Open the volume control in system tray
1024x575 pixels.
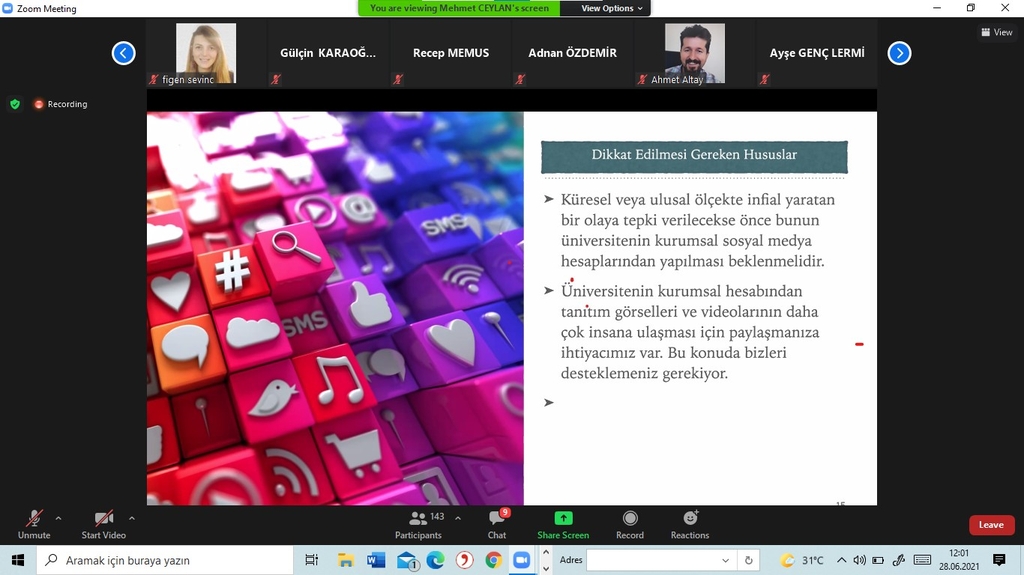pyautogui.click(x=859, y=560)
